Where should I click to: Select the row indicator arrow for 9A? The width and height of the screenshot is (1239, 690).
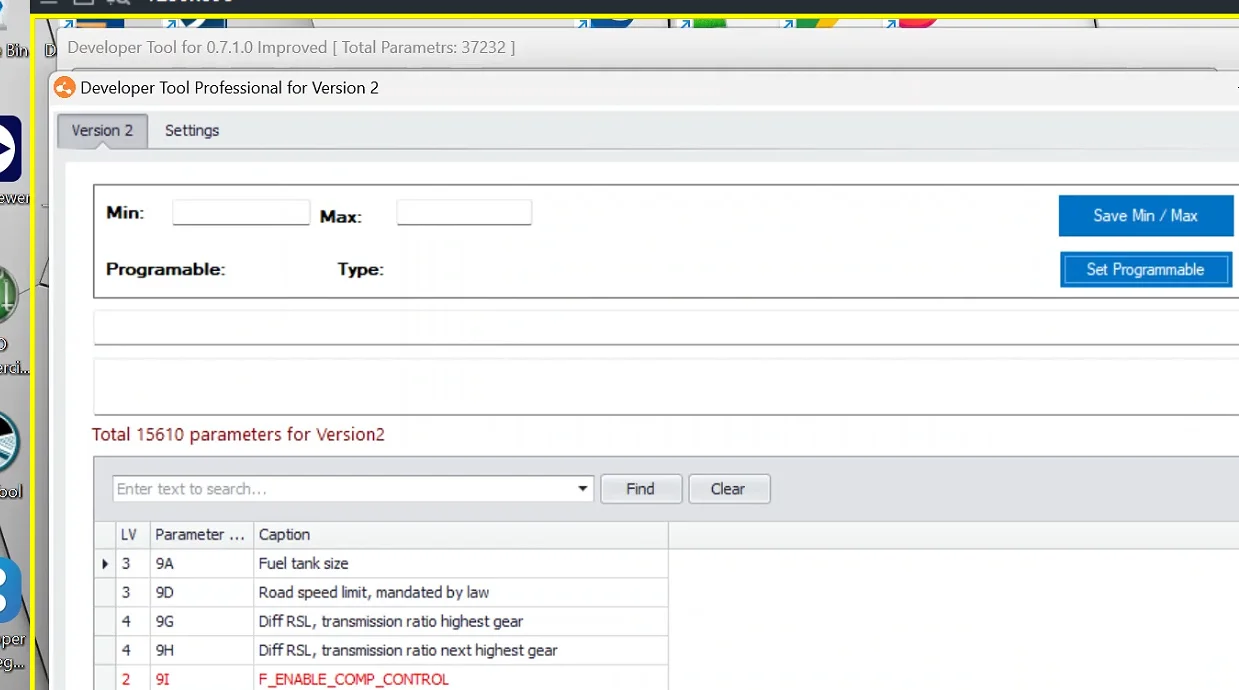point(105,564)
